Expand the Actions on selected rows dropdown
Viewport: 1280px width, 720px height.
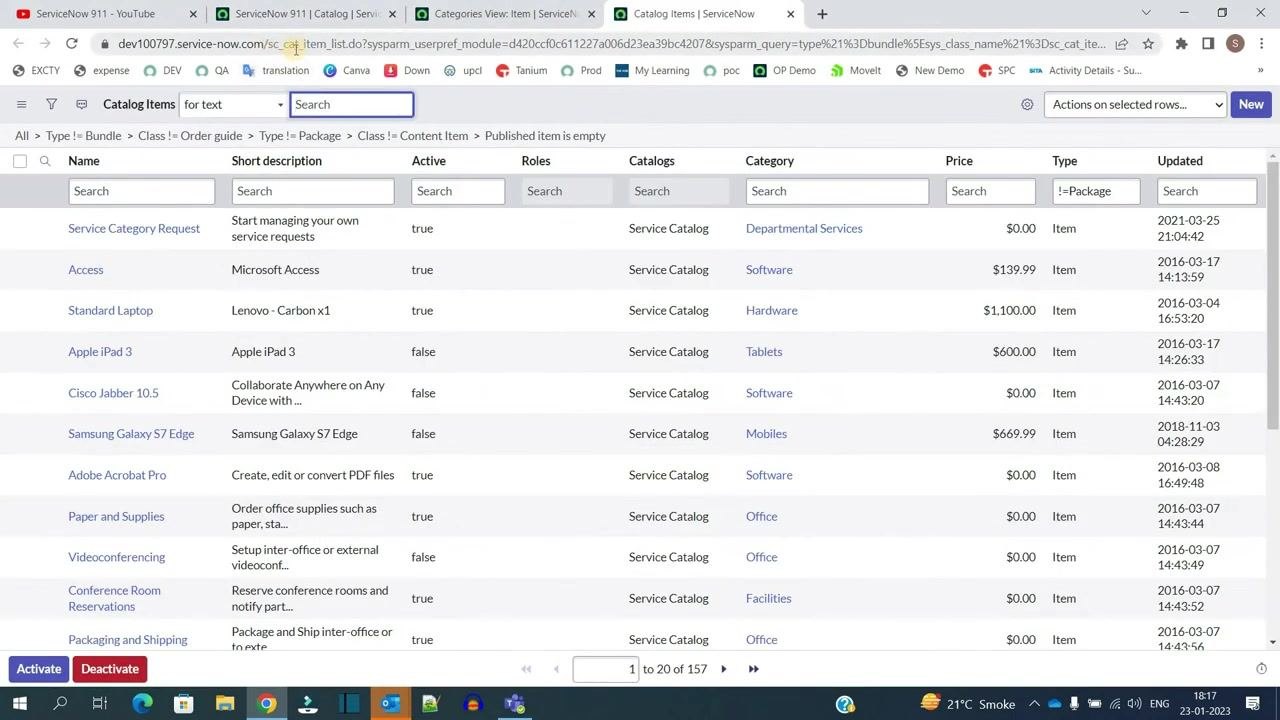click(x=1135, y=104)
